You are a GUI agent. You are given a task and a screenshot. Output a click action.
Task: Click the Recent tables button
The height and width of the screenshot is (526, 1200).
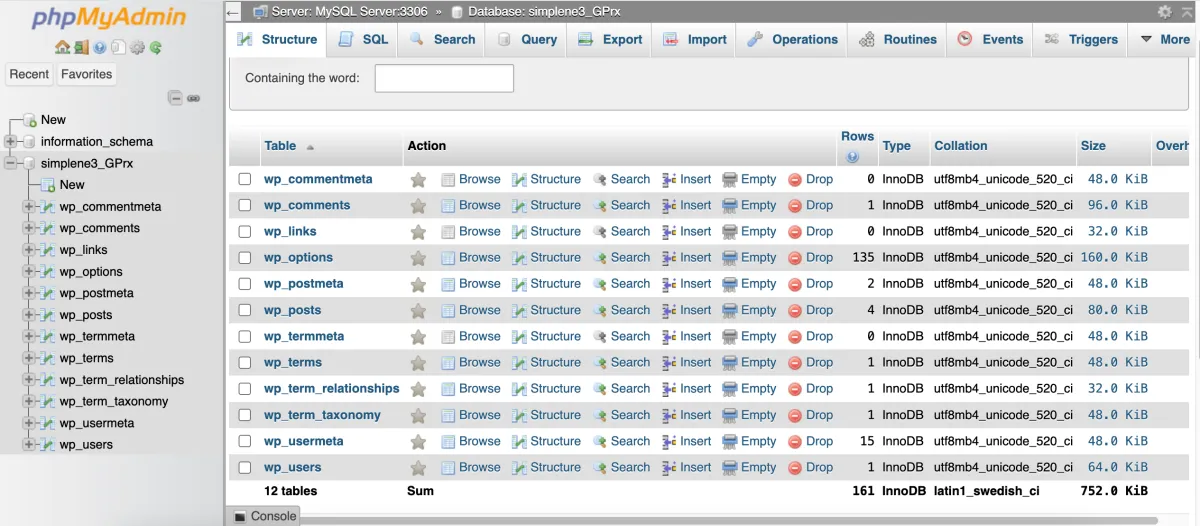(x=29, y=74)
